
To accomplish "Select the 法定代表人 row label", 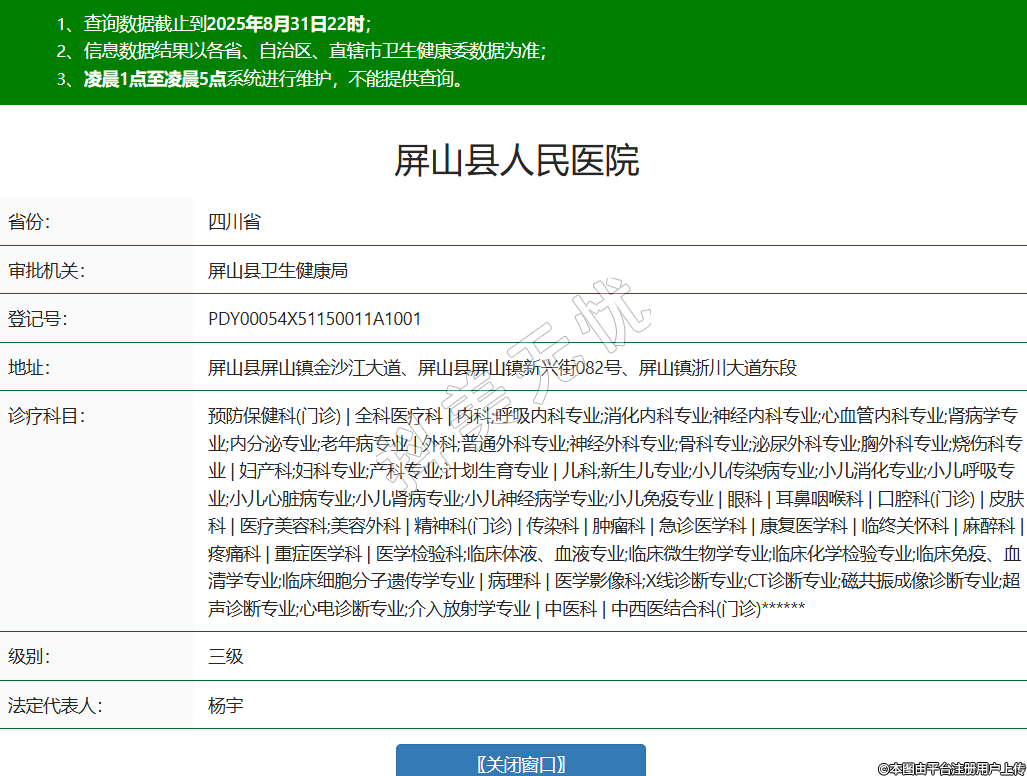I will pyautogui.click(x=55, y=705).
